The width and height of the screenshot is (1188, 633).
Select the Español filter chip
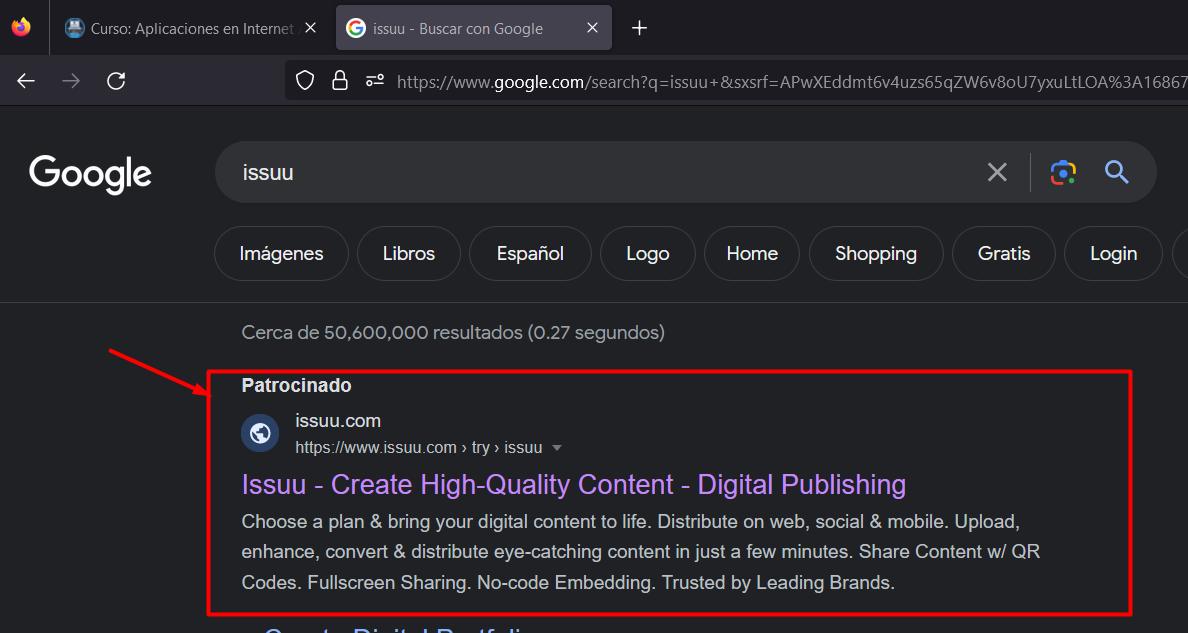tap(530, 253)
